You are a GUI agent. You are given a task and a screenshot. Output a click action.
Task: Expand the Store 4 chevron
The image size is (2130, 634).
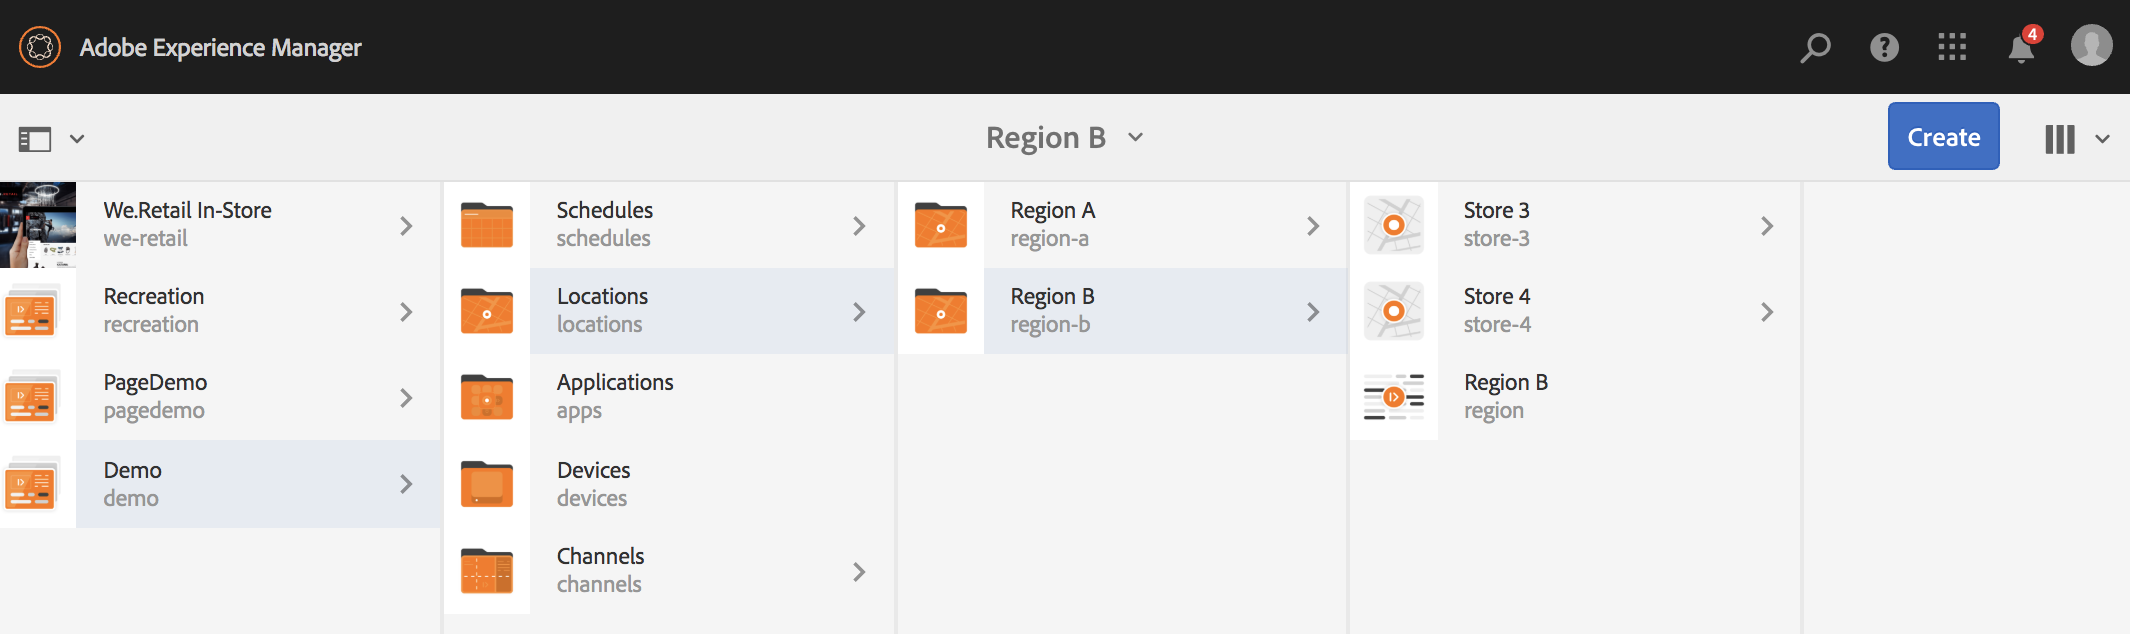[x=1767, y=312]
